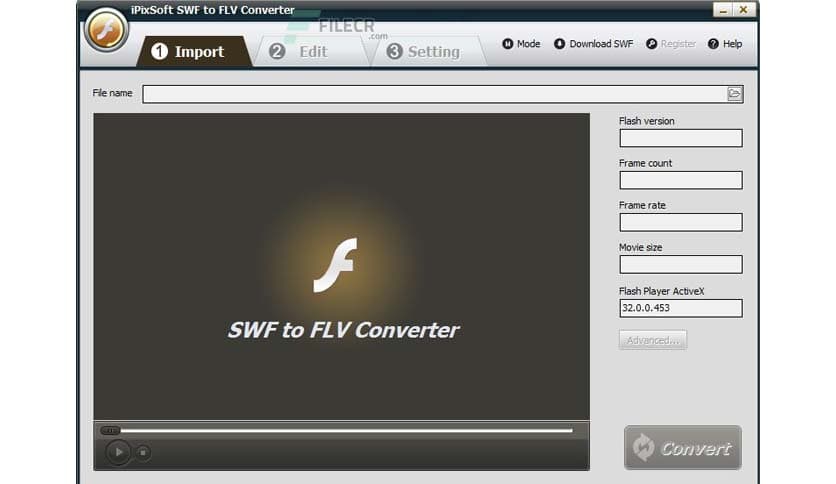The height and width of the screenshot is (484, 836).
Task: Click the Flash Player ActiveX value 32.0.0.453
Action: tap(681, 308)
